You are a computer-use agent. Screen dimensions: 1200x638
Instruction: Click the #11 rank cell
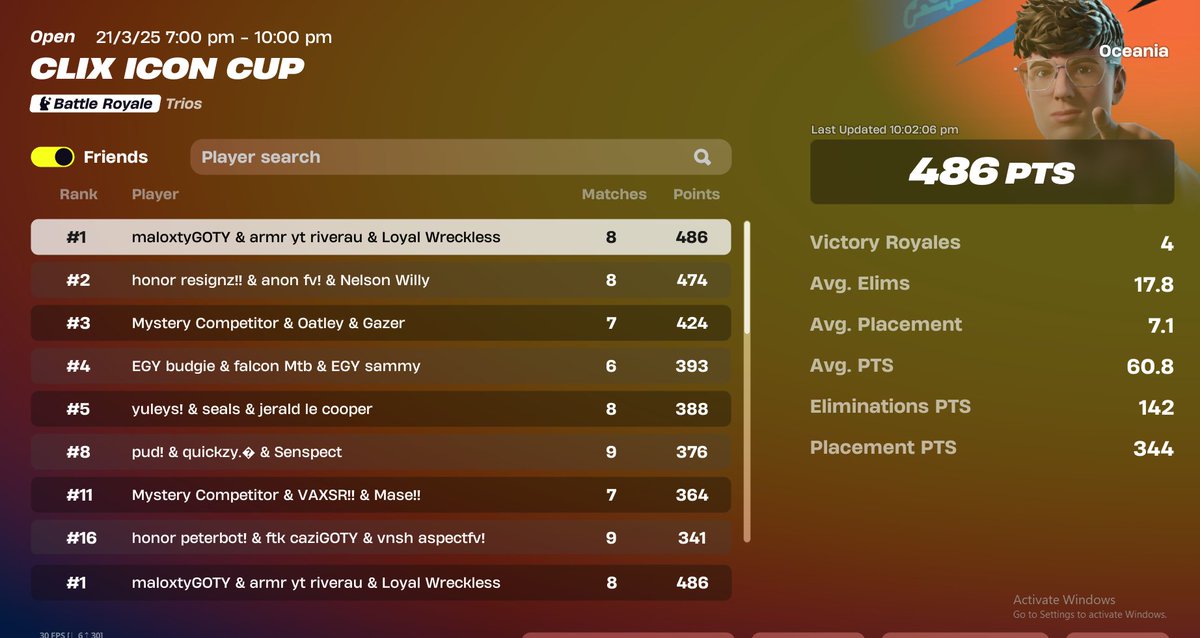point(78,495)
